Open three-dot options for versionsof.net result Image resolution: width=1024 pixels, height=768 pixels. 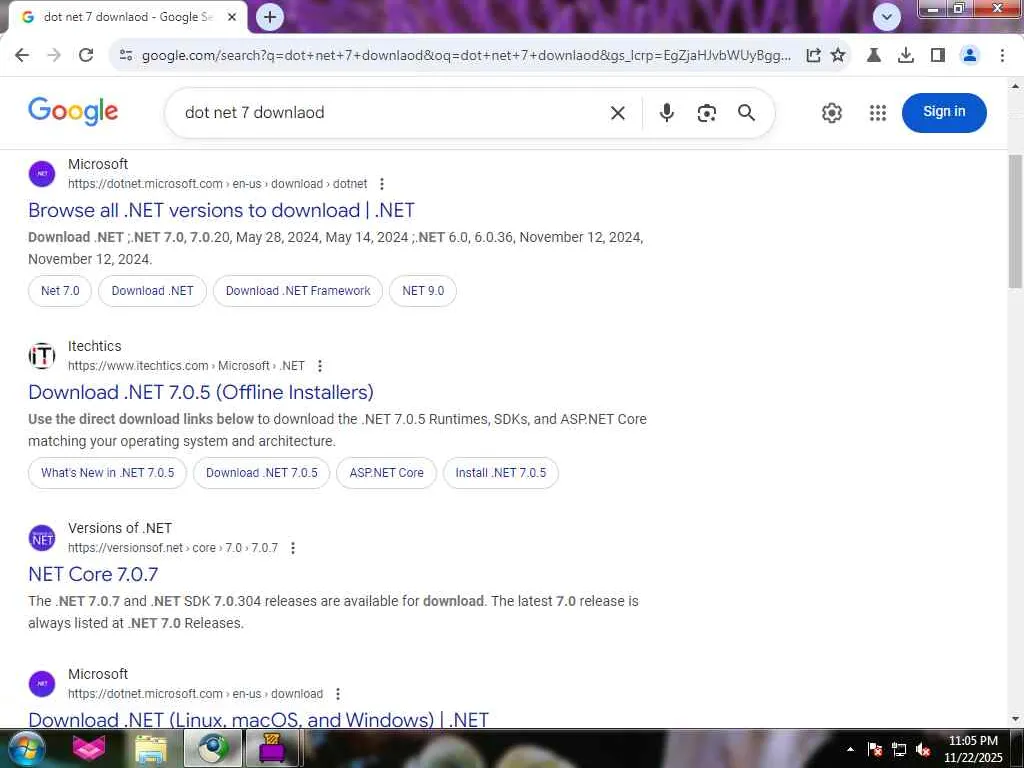point(293,548)
